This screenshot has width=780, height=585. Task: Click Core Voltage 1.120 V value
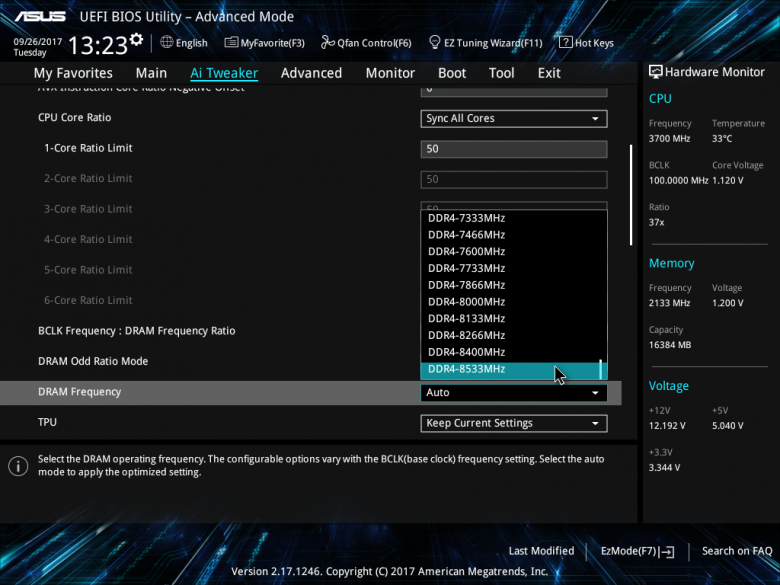[728, 181]
